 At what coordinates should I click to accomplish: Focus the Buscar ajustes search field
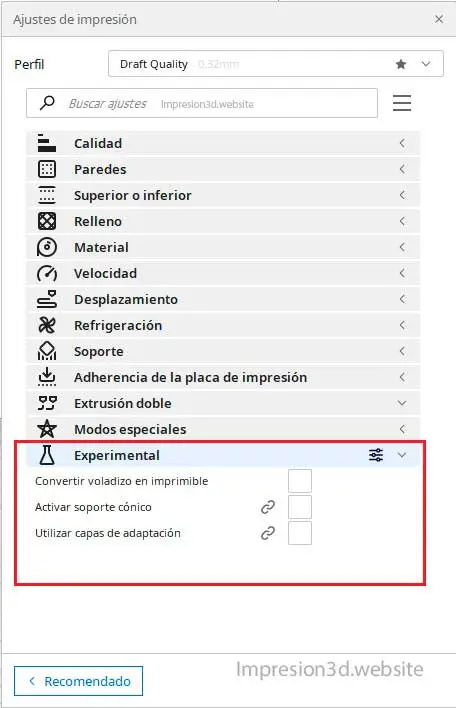[202, 103]
